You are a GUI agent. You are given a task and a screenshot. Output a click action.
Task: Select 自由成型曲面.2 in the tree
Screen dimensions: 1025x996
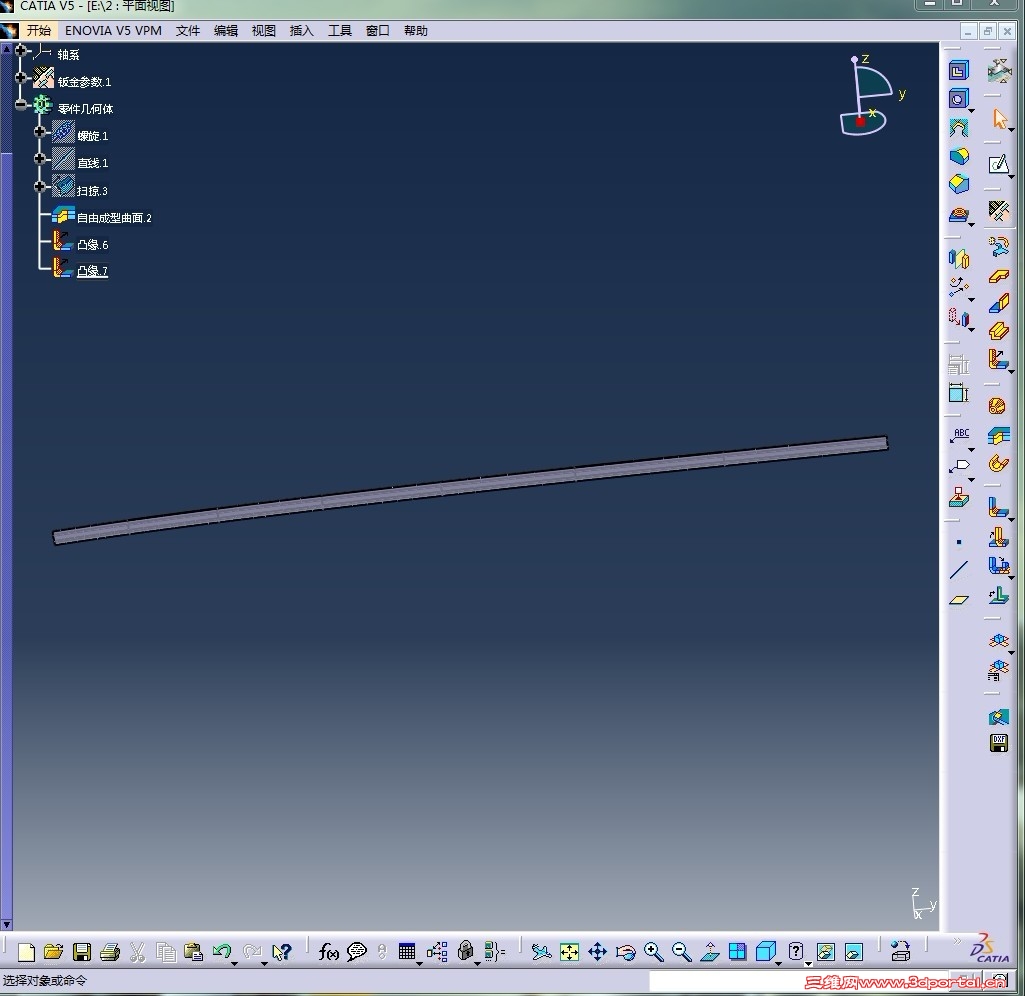pos(114,218)
